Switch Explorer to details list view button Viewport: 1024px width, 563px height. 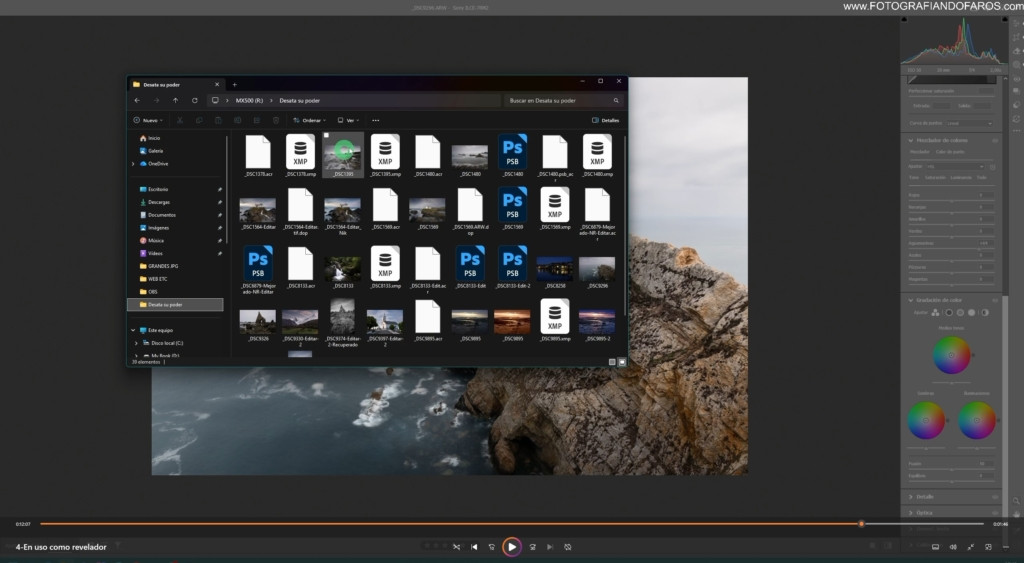(612, 362)
